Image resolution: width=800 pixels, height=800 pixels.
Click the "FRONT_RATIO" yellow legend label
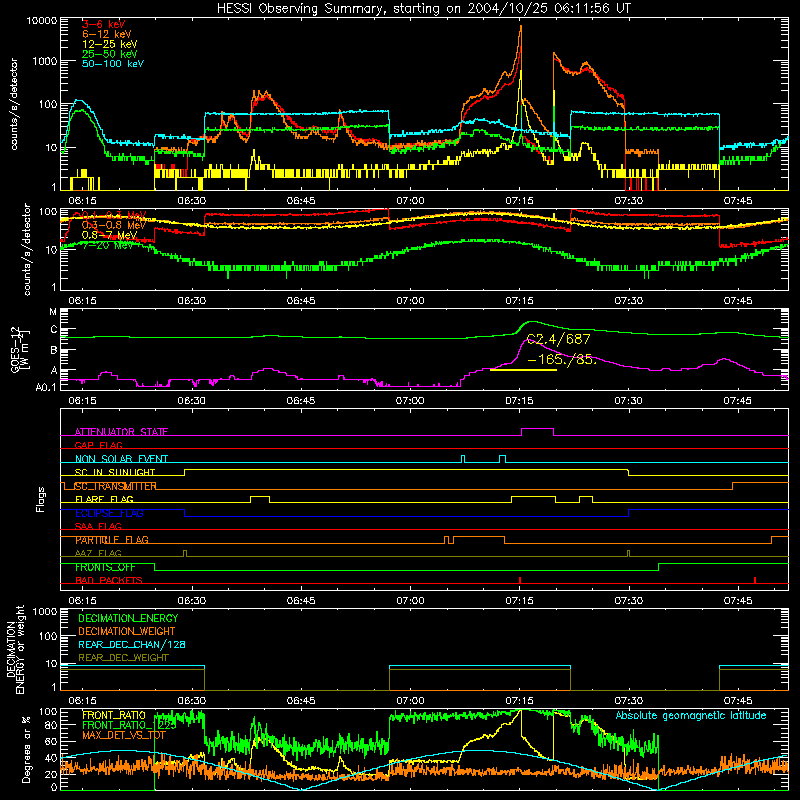tap(114, 715)
